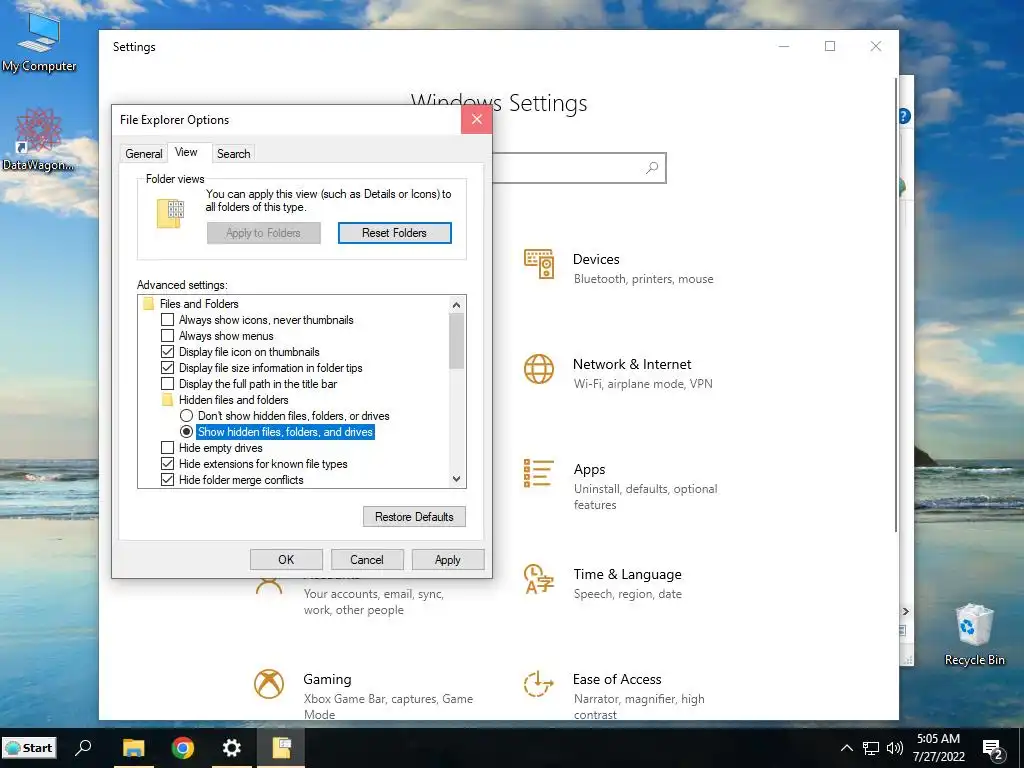Click the volume speaker tray icon

(x=895, y=748)
